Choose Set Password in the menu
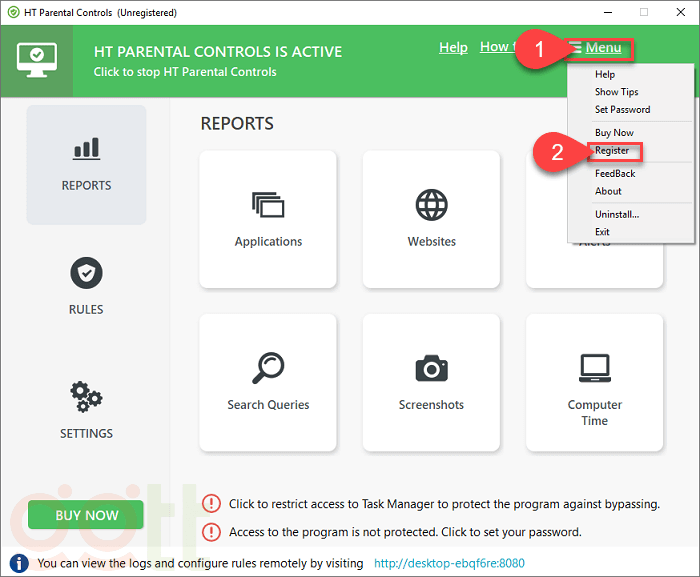 [622, 110]
